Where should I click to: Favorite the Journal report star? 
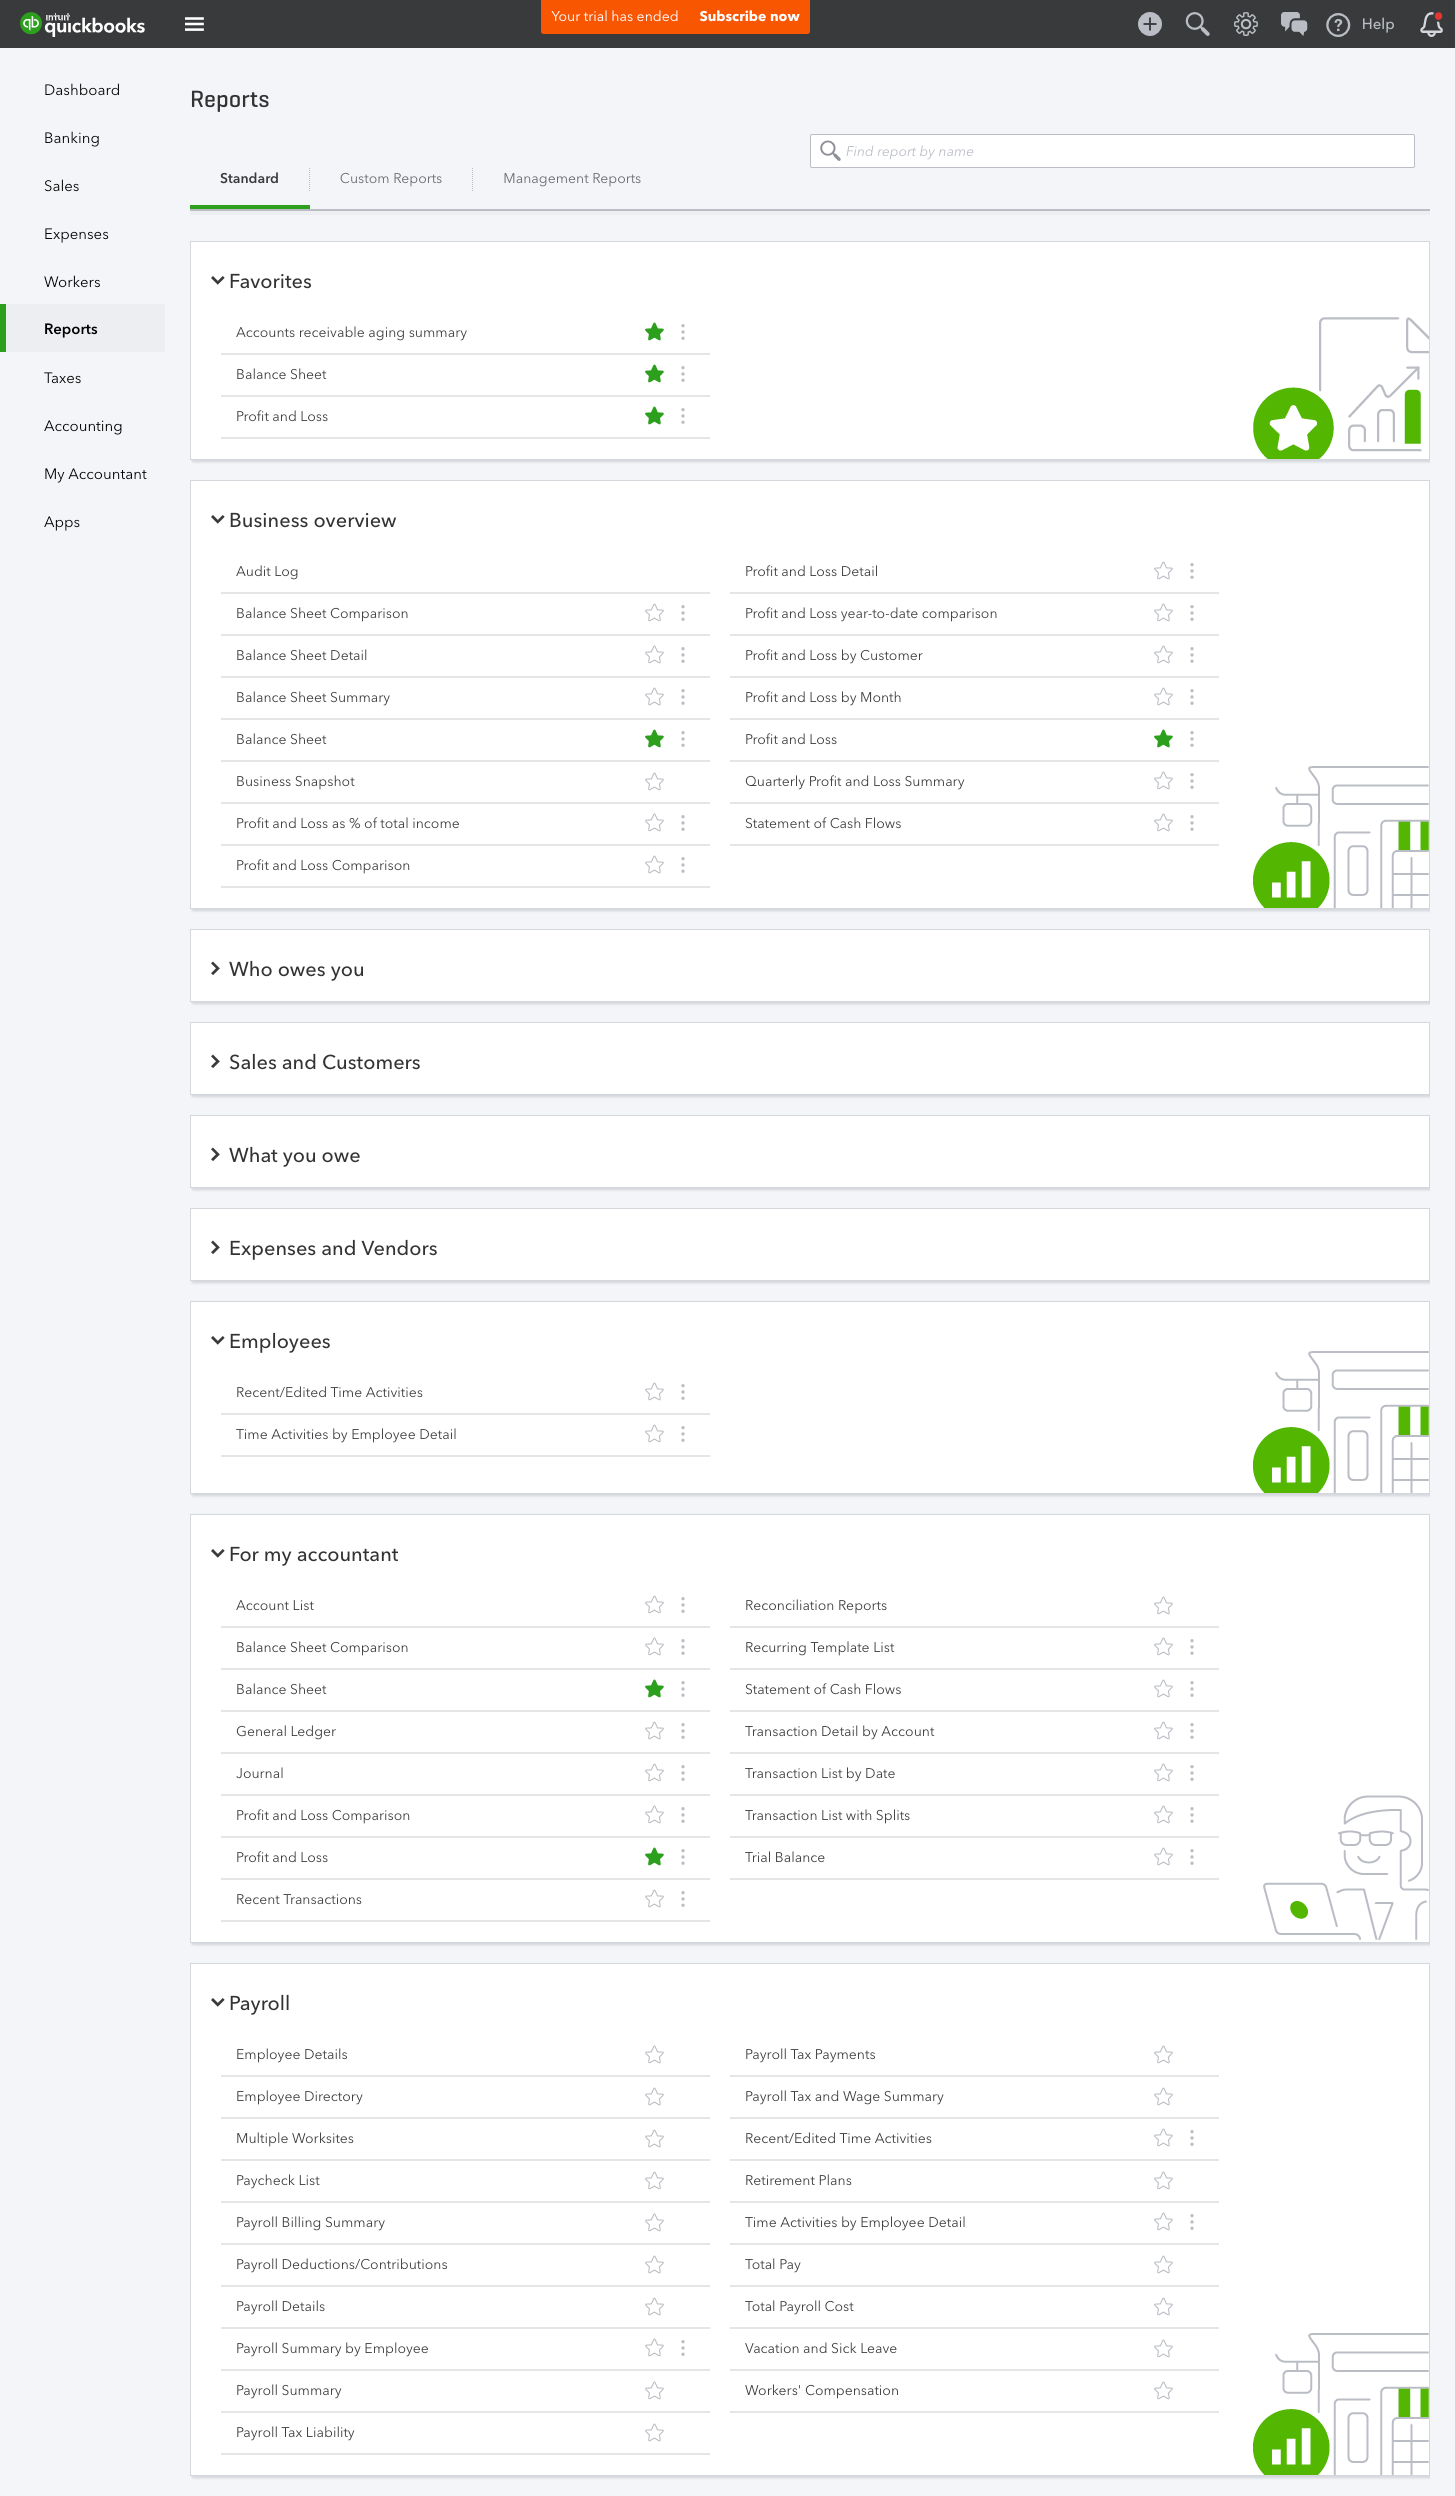pos(655,1773)
